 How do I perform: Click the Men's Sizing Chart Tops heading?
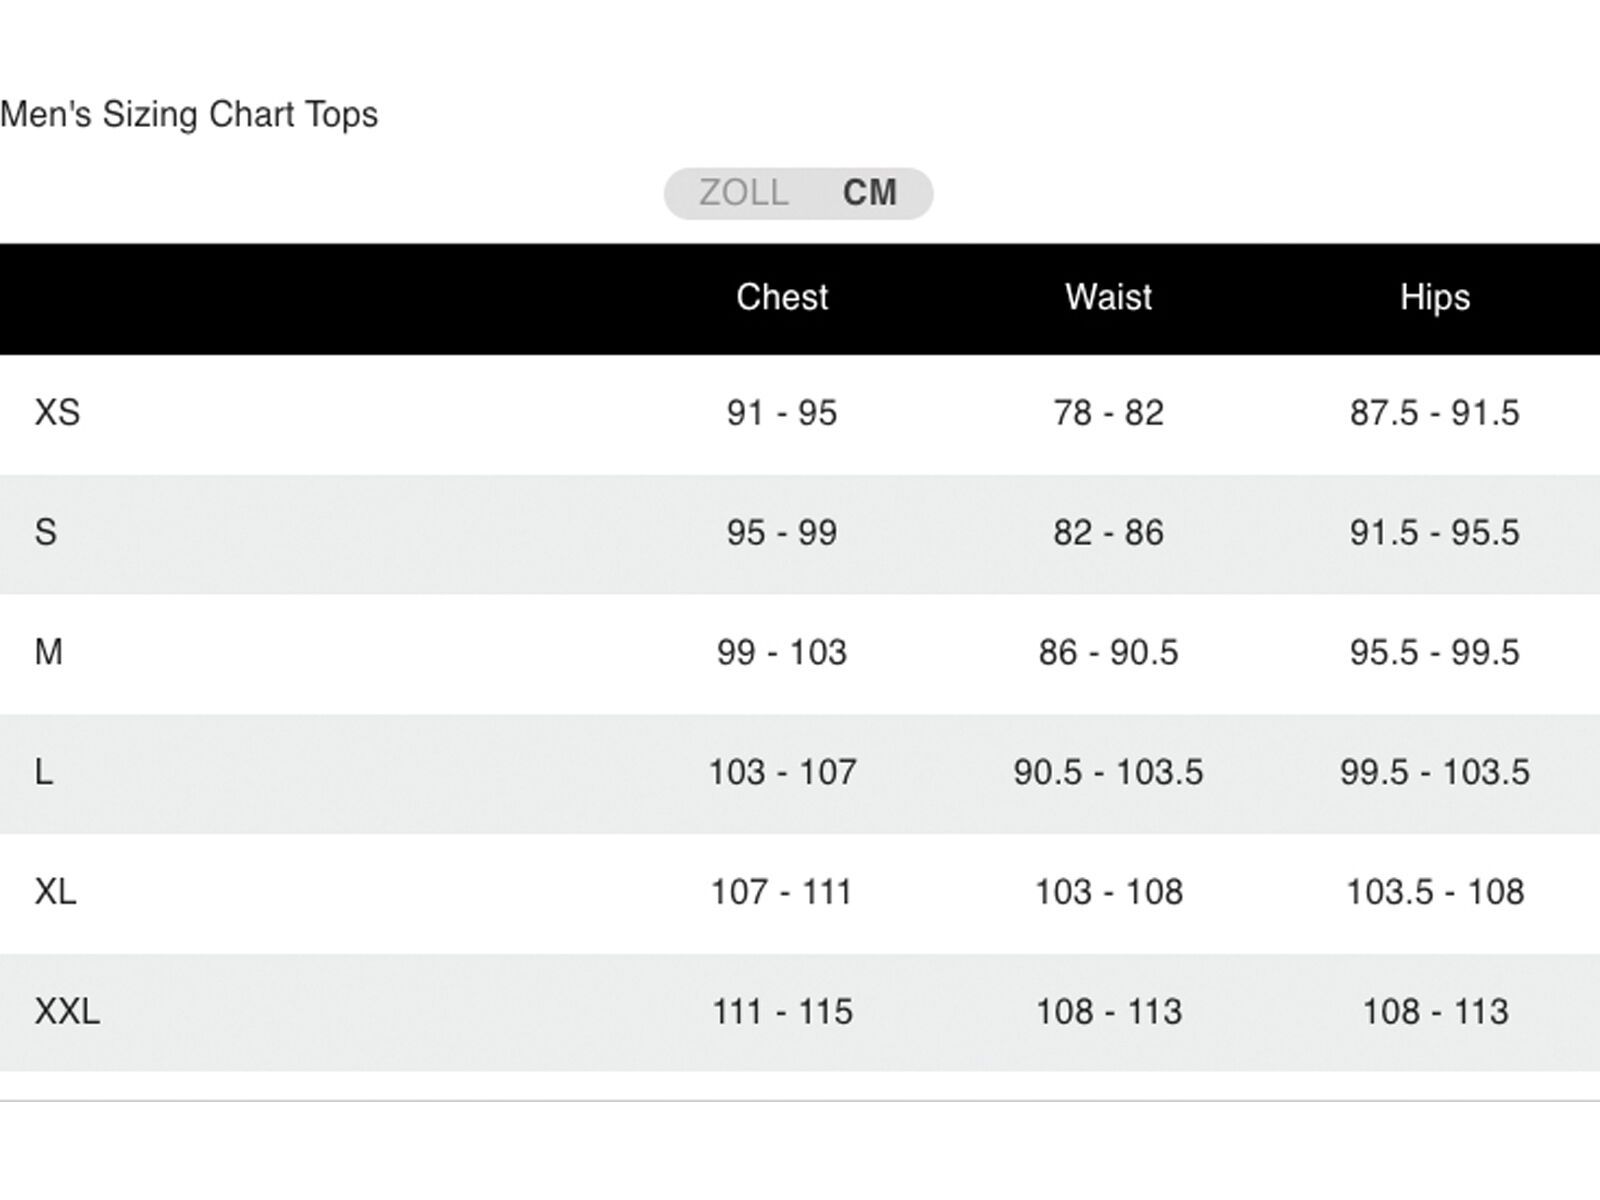(x=189, y=114)
